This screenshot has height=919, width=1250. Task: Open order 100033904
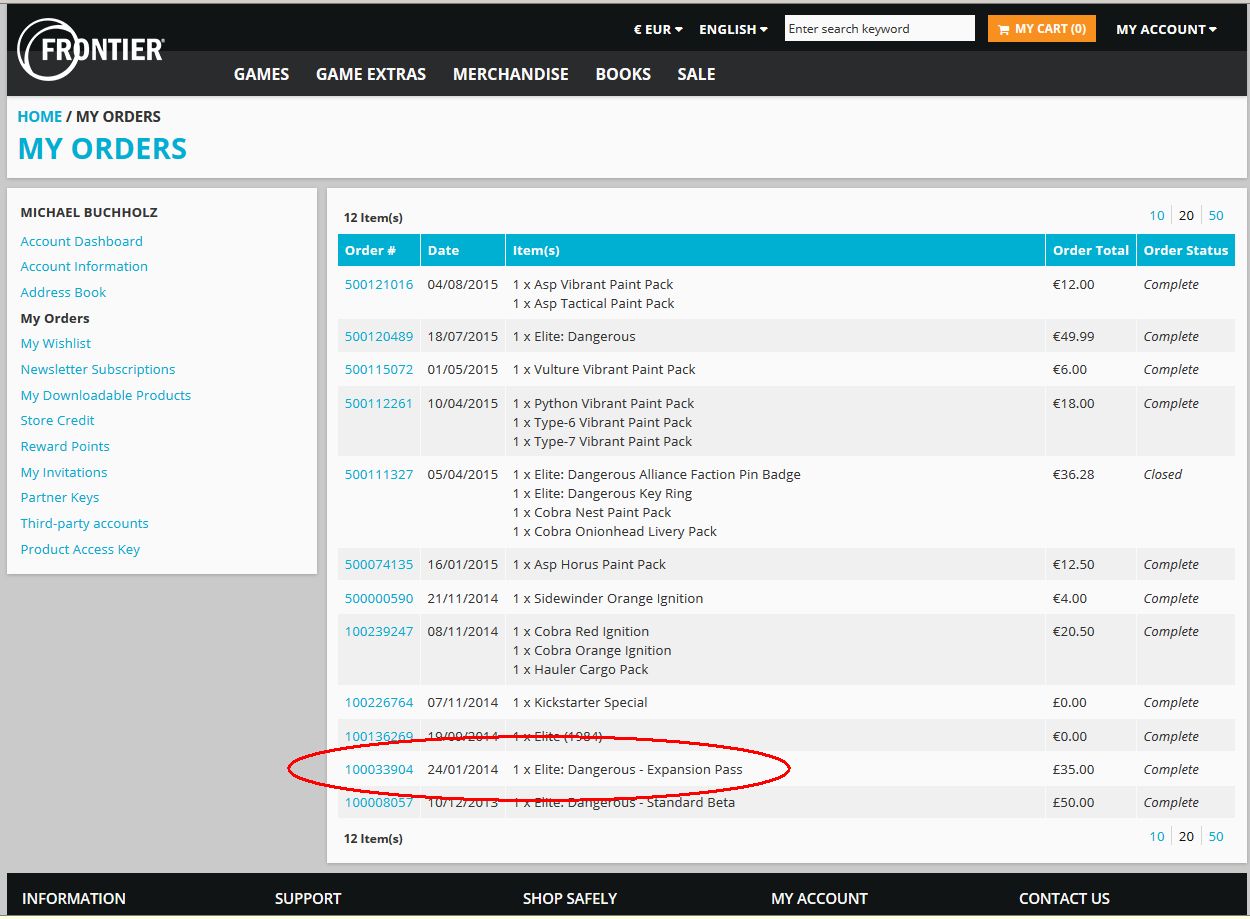(379, 769)
